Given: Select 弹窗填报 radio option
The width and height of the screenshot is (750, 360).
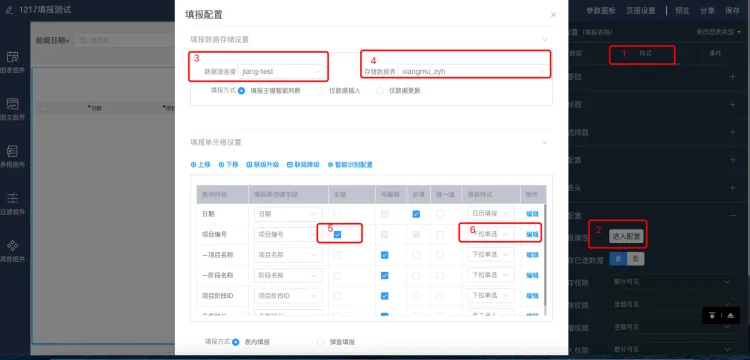Looking at the screenshot, I should [320, 342].
